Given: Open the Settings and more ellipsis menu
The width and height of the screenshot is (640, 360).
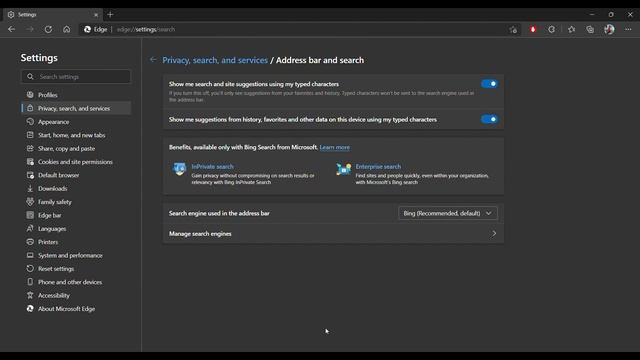Looking at the screenshot, I should tap(628, 29).
